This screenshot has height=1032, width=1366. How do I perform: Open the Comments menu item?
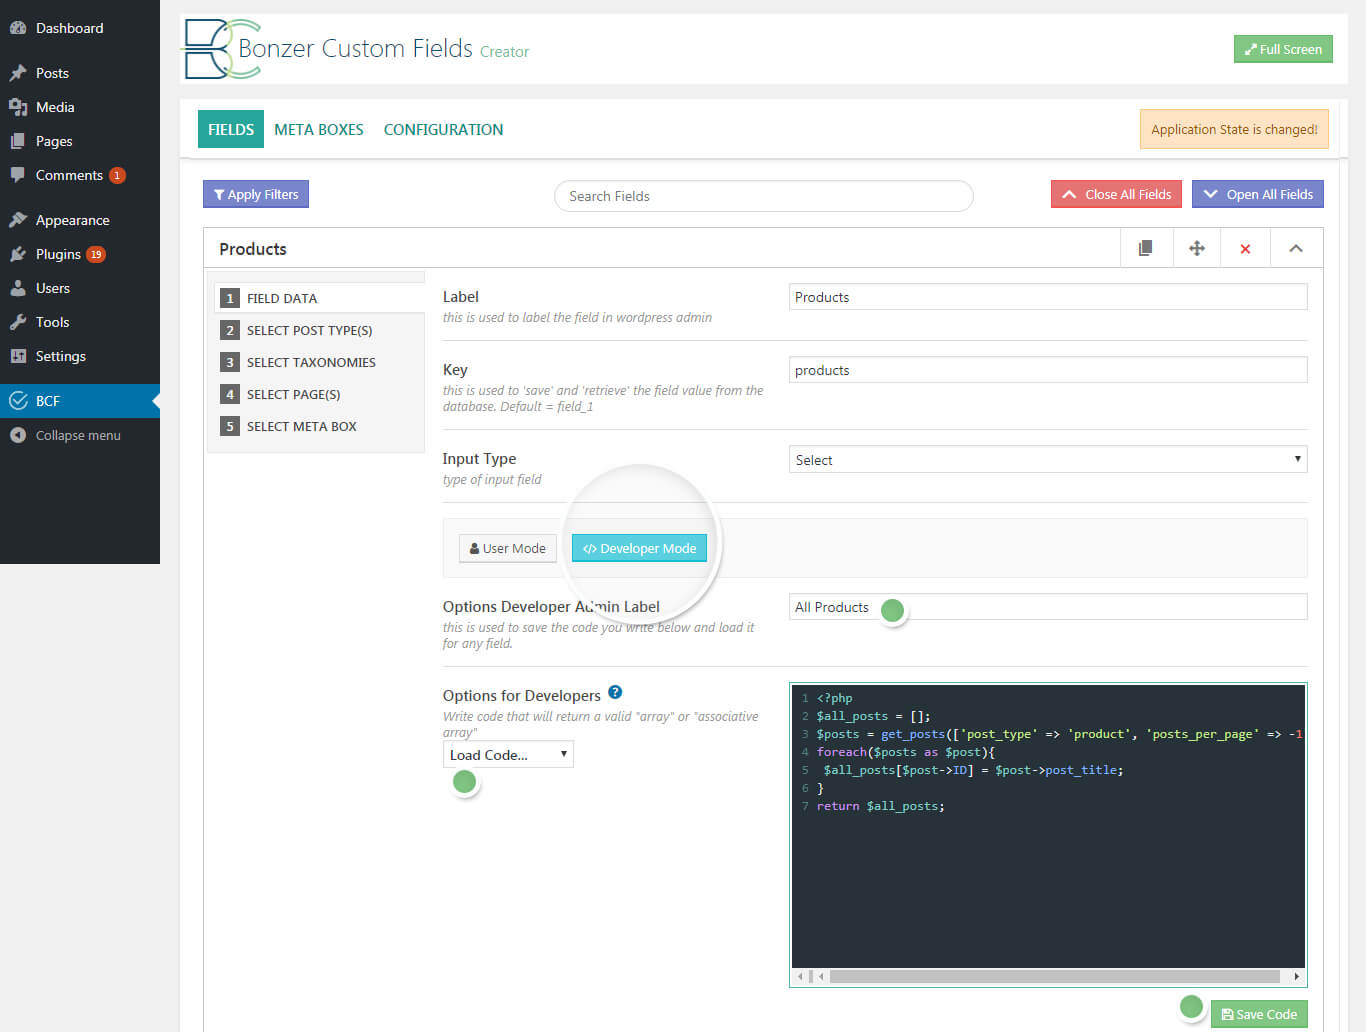tap(80, 175)
